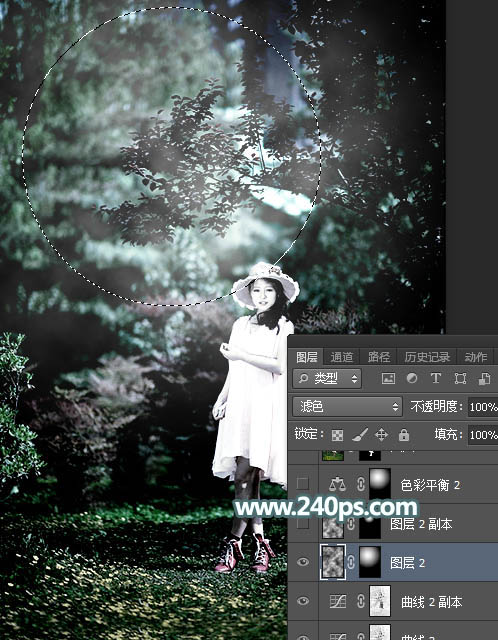Open the 动作 (Actions) tab
Viewport: 498px width, 640px height.
[x=476, y=357]
